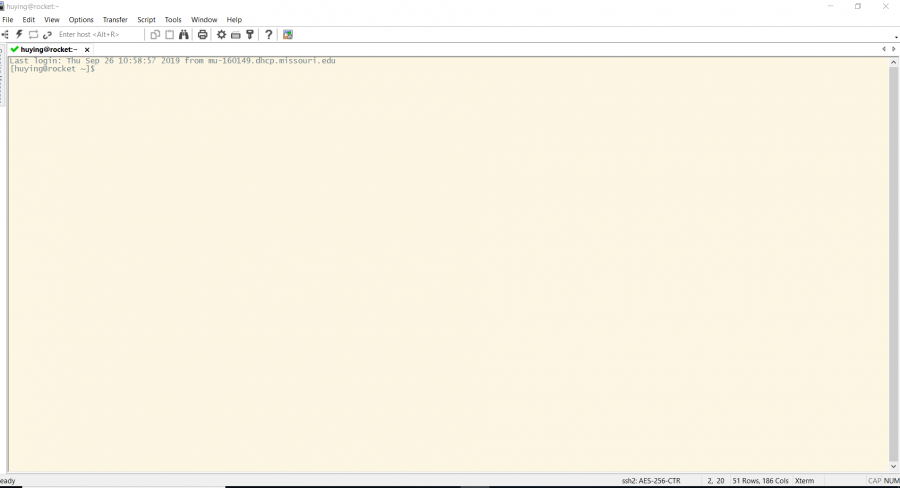Image resolution: width=900 pixels, height=488 pixels.
Task: Open the Options menu
Action: coord(81,20)
